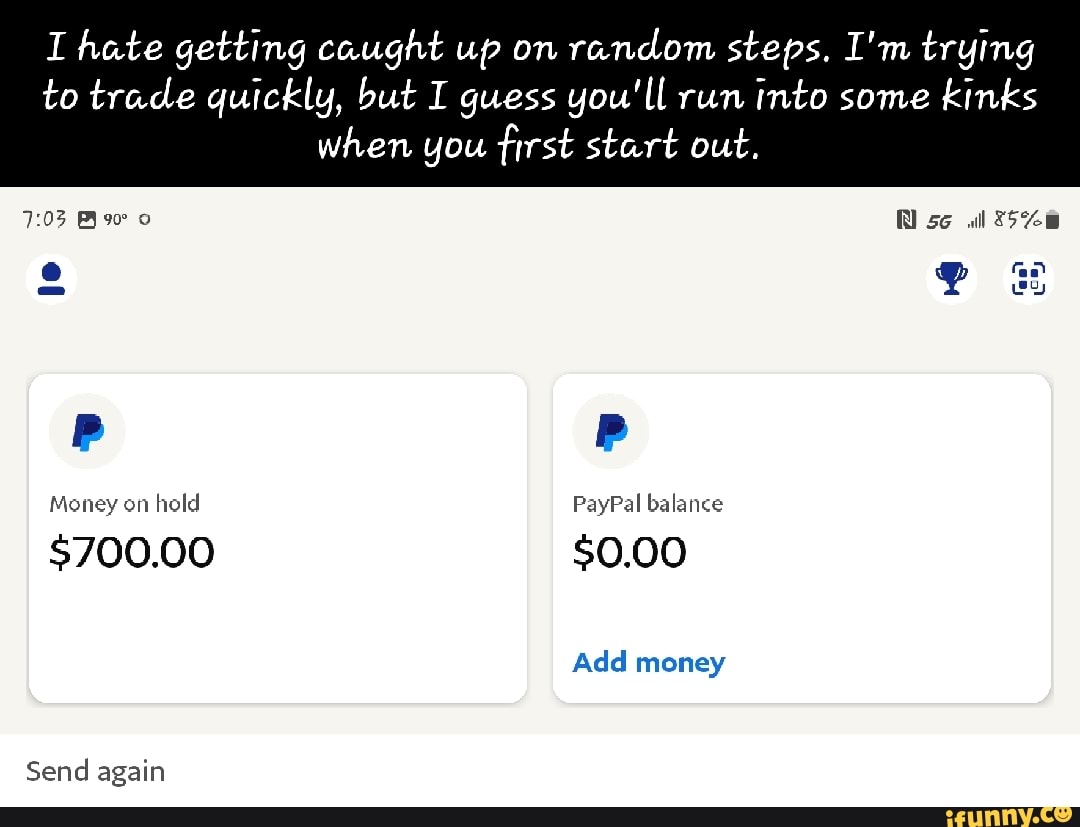Tap the 7:03 clock in status bar
This screenshot has height=827, width=1080.
43,219
